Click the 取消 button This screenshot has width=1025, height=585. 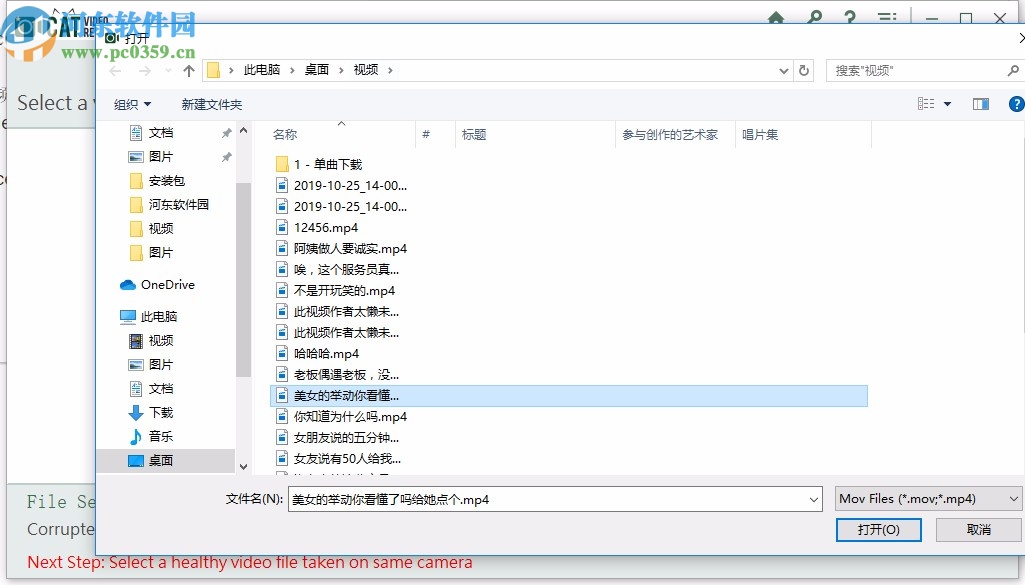click(x=979, y=530)
